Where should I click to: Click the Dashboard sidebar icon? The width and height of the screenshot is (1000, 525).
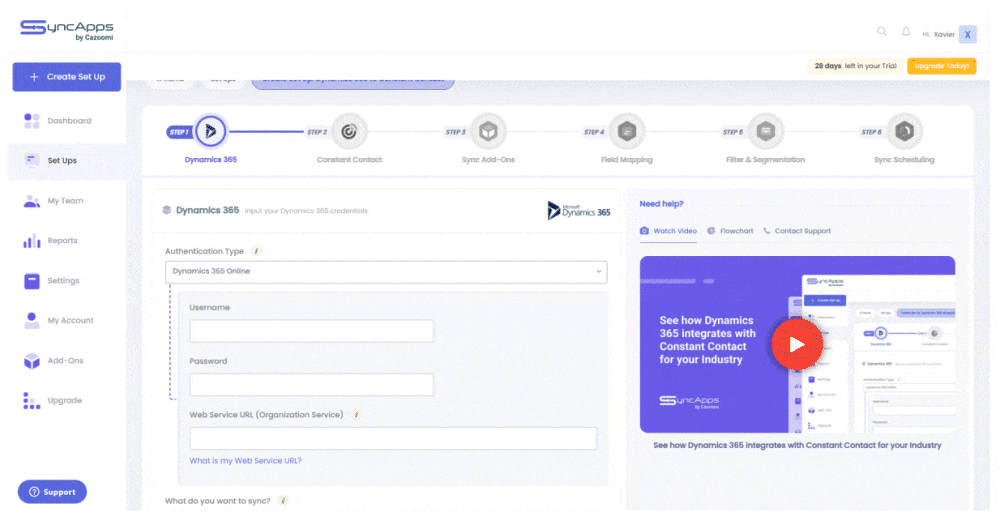pos(32,121)
